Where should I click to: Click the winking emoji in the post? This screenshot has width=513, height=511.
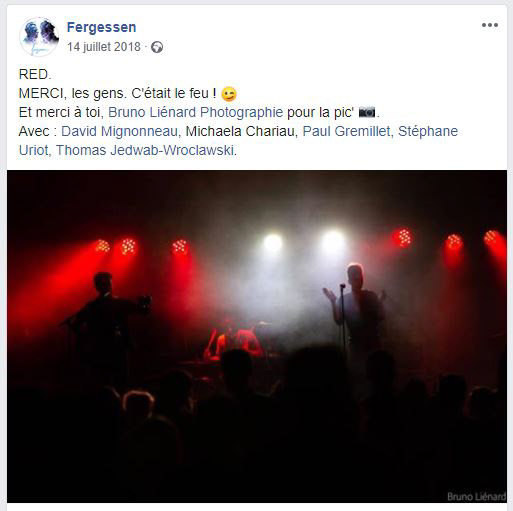pos(229,94)
